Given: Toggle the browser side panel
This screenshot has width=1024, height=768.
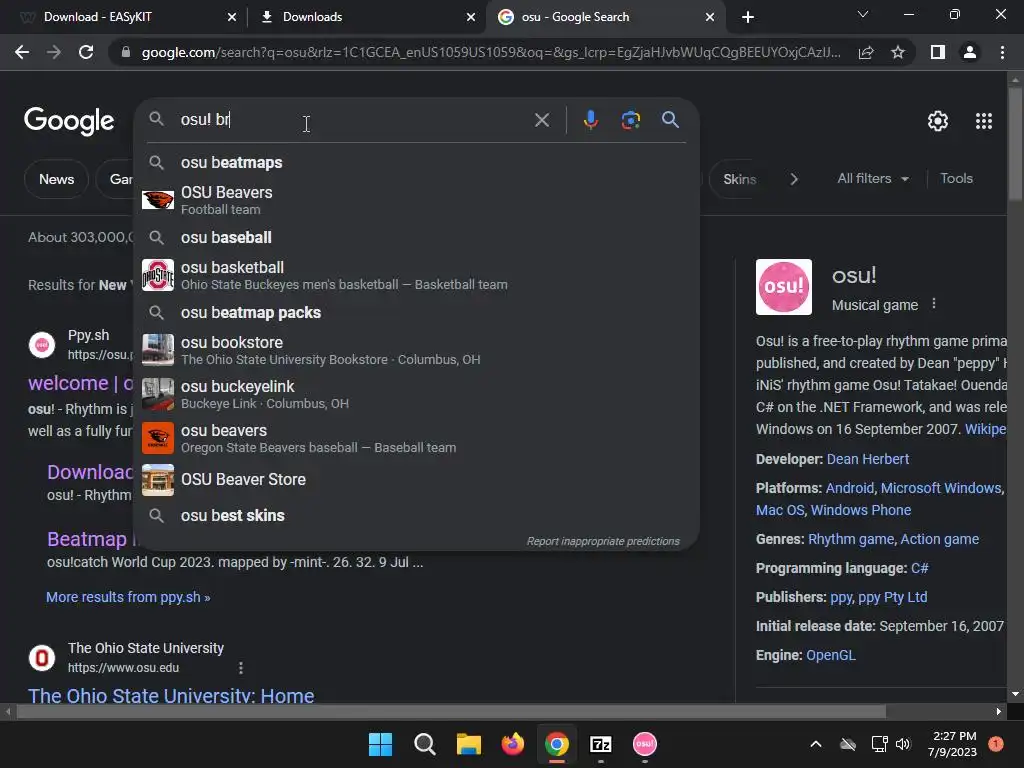Looking at the screenshot, I should (938, 52).
